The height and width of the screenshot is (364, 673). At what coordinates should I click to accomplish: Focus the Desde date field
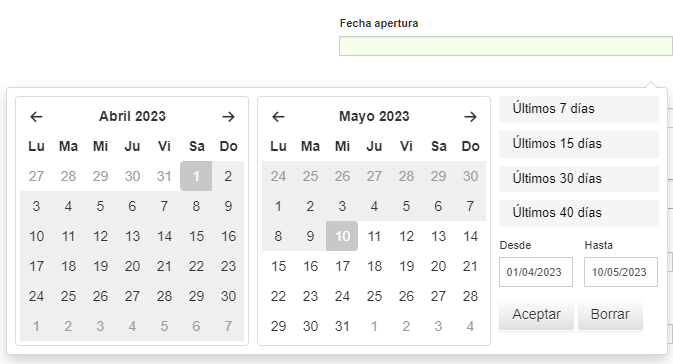pos(536,272)
